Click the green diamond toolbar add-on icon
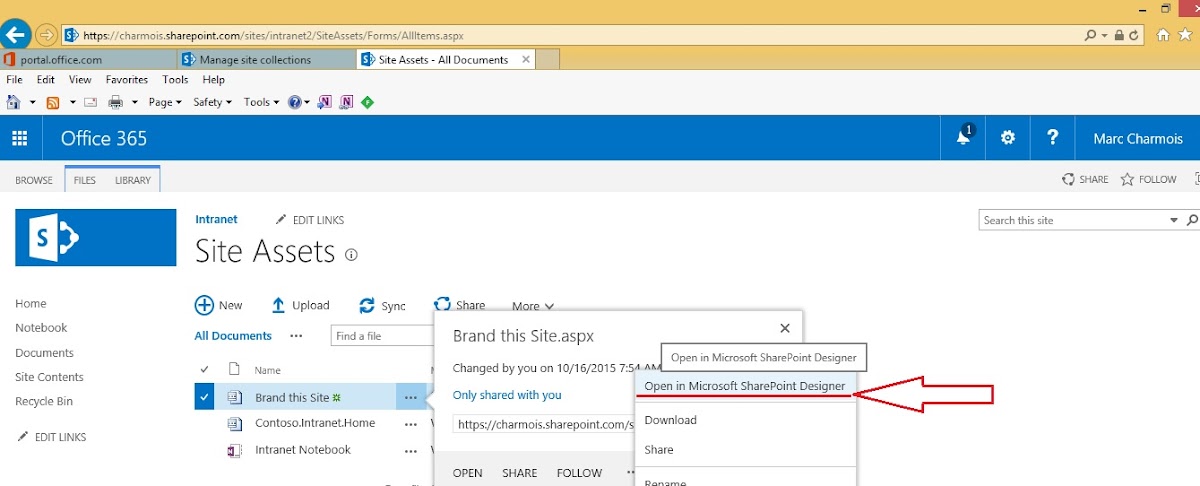The width and height of the screenshot is (1200, 486). pos(367,102)
